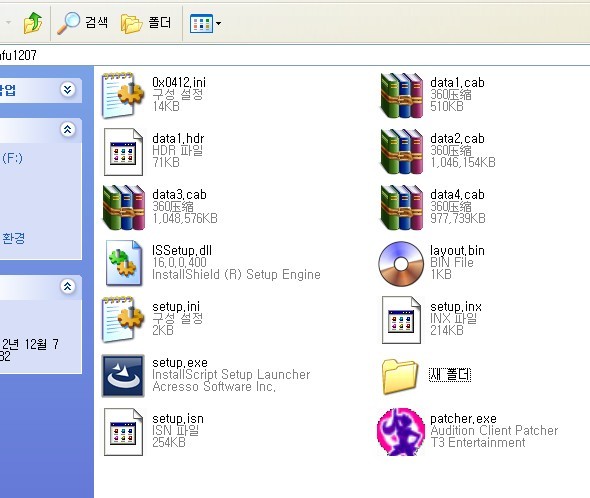590x498 pixels.
Task: Click the layout.bin disc icon
Action: 401,264
